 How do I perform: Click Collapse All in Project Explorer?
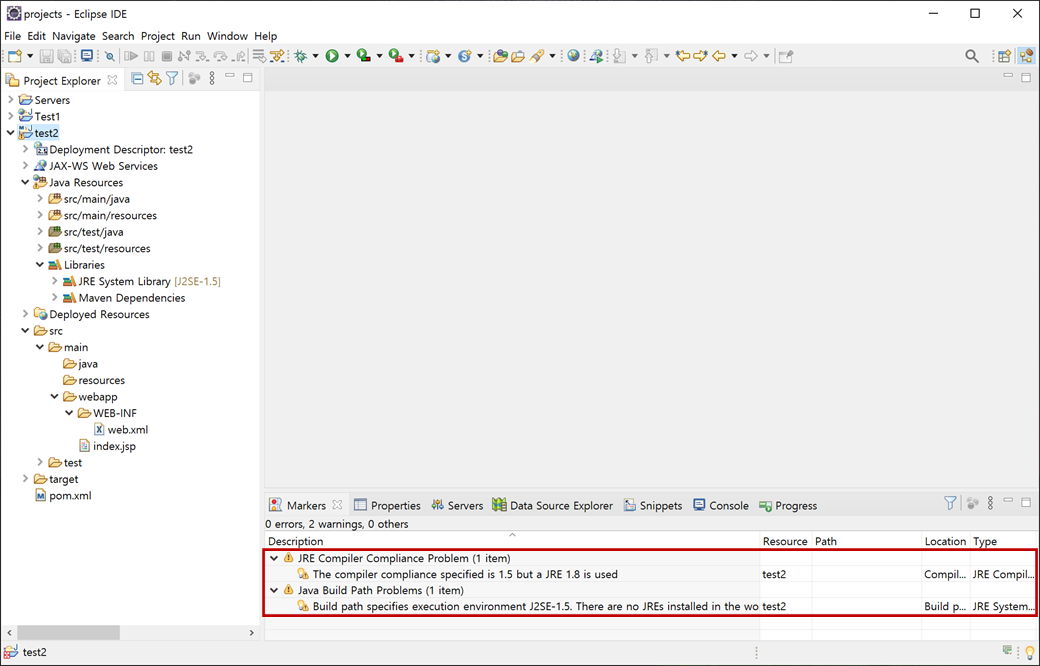click(137, 79)
